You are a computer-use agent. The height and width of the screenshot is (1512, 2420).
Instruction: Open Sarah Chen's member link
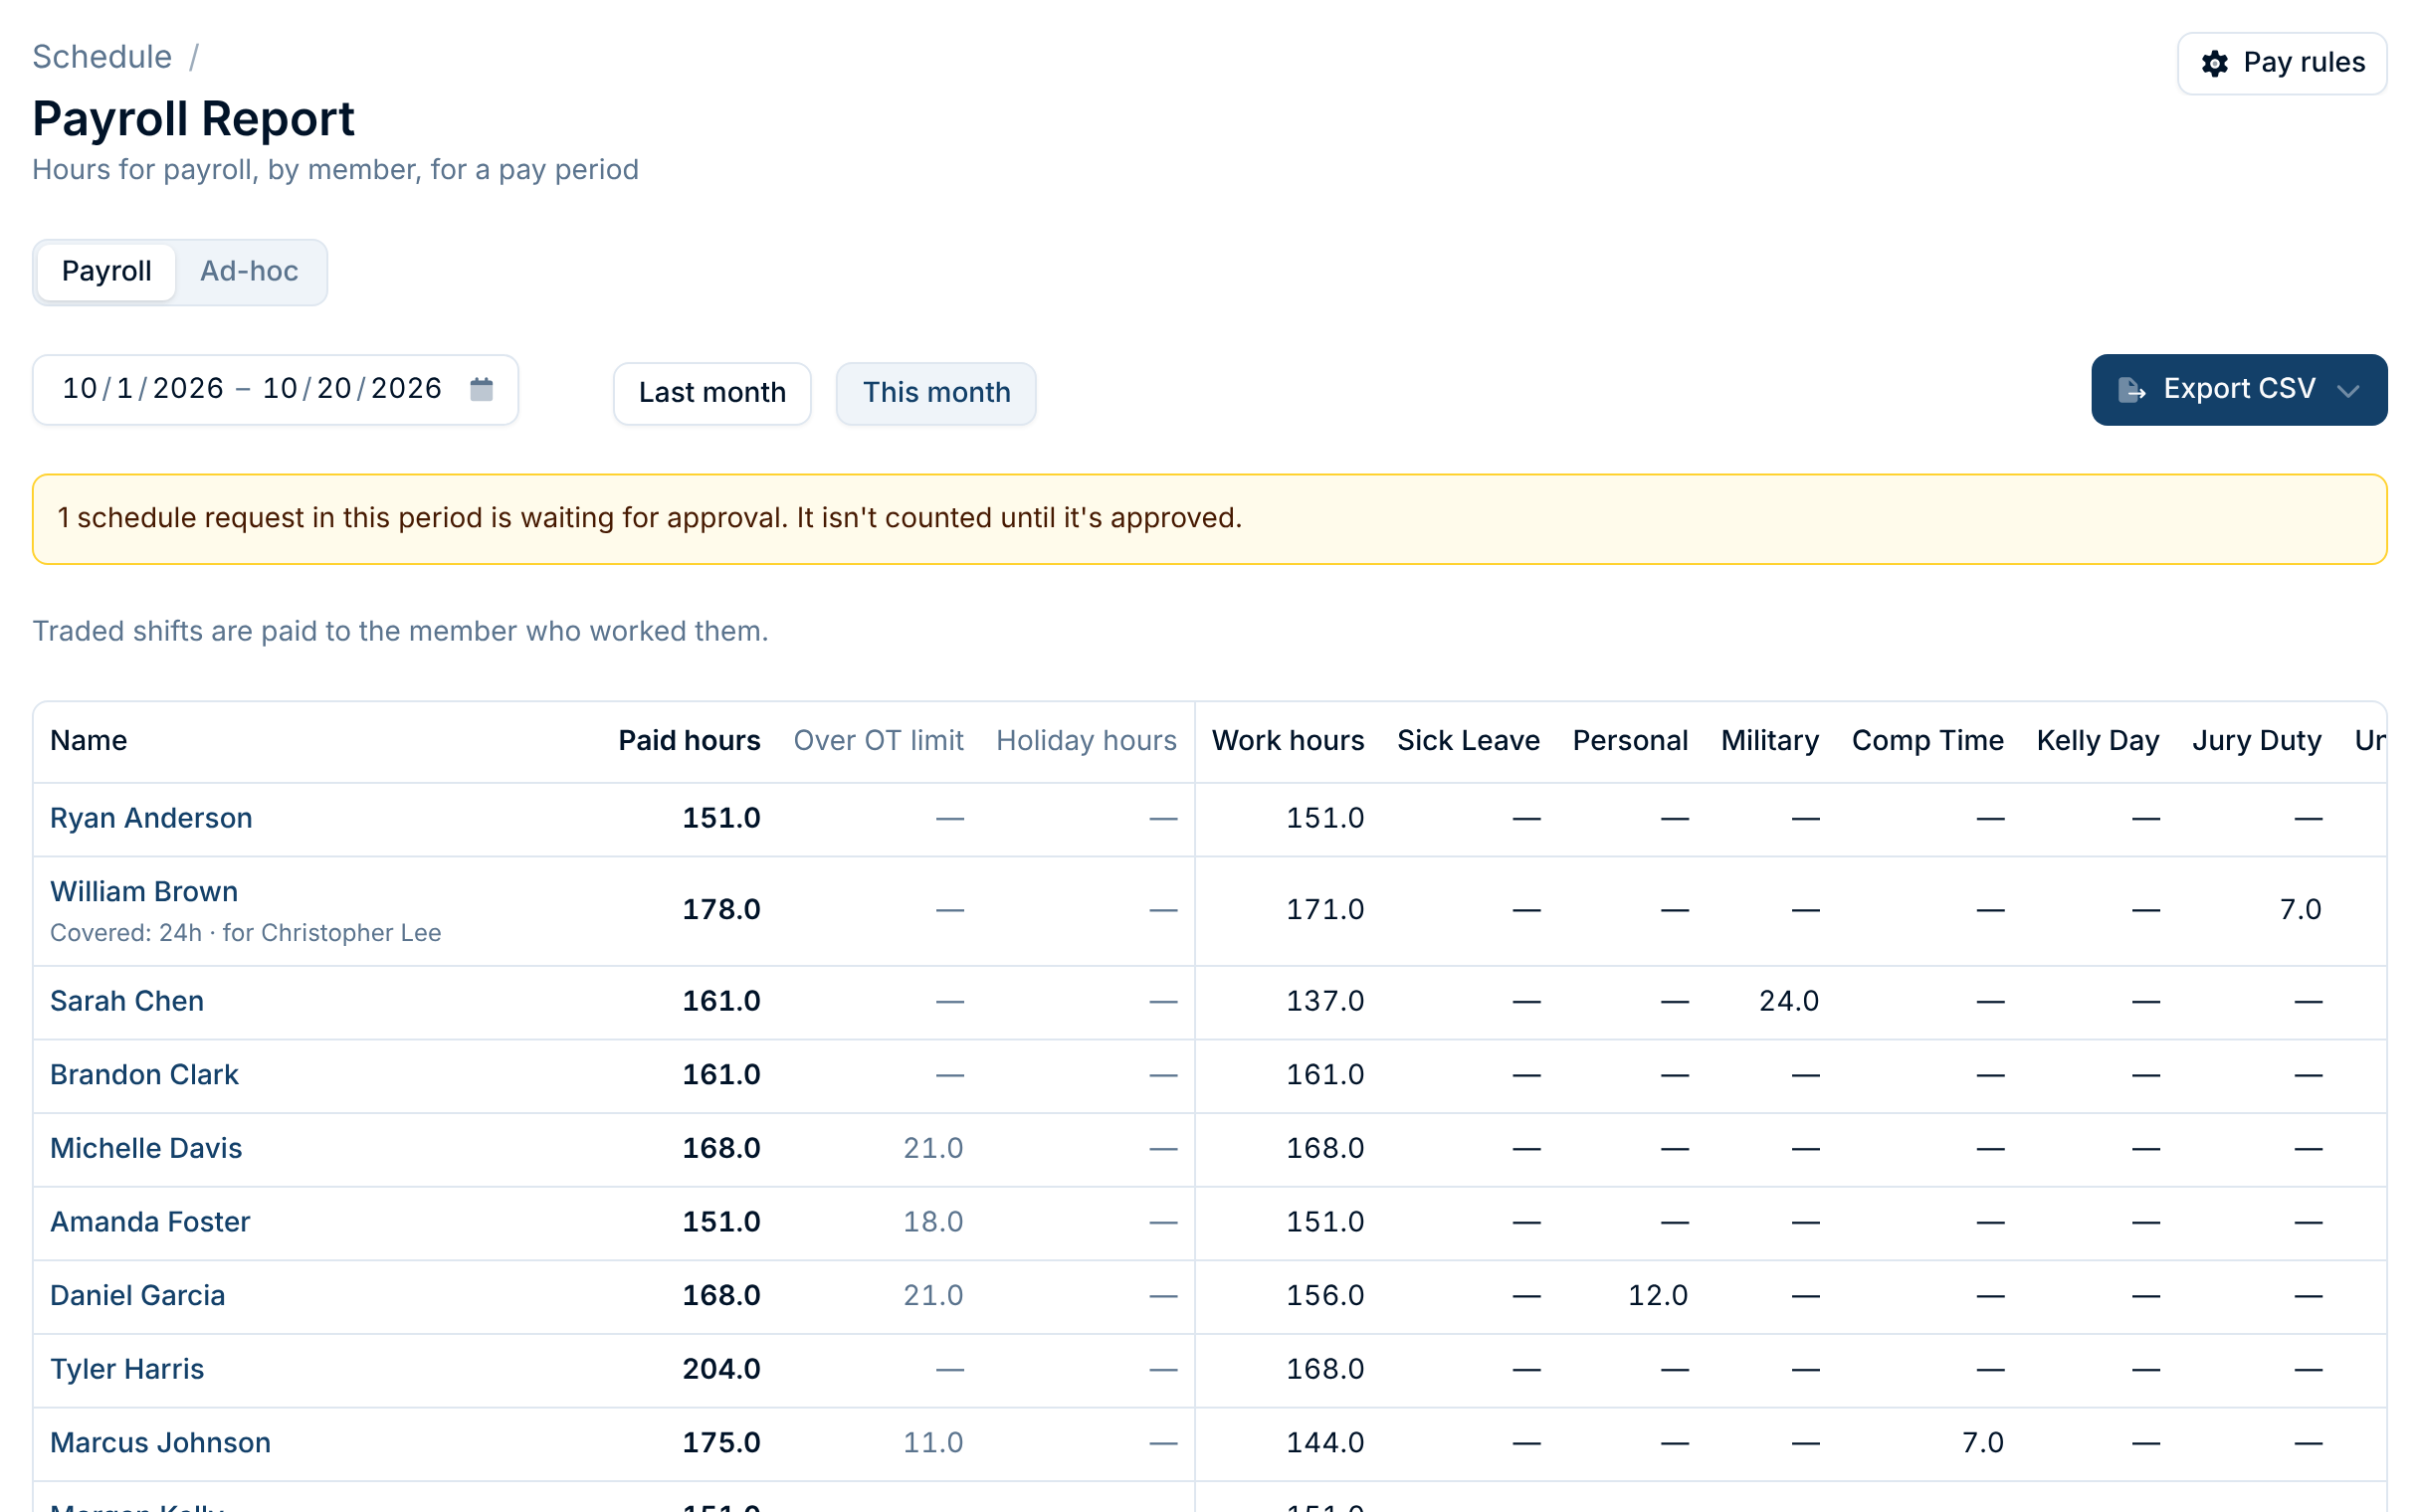(127, 1001)
